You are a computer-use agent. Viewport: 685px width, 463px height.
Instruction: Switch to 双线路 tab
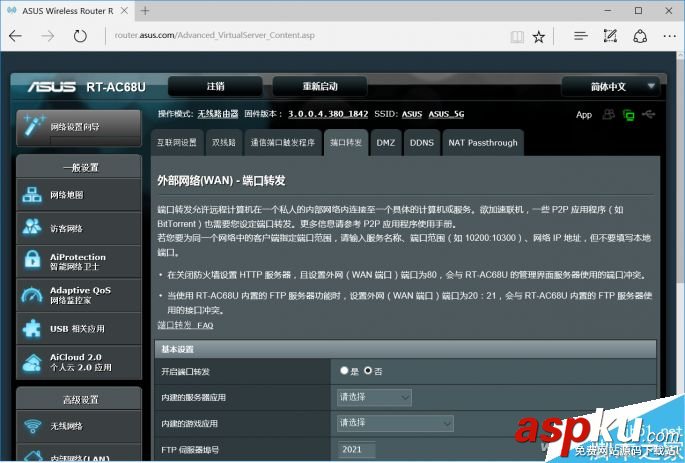click(x=224, y=142)
